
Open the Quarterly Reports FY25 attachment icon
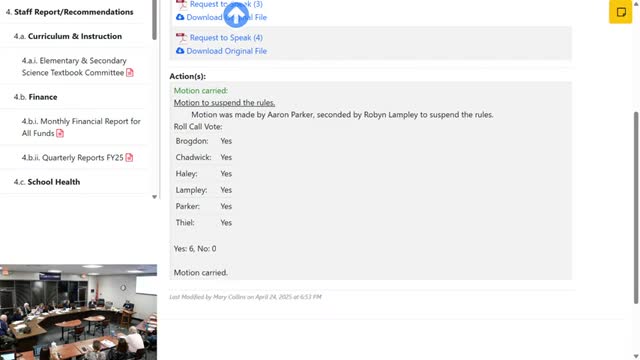point(129,158)
